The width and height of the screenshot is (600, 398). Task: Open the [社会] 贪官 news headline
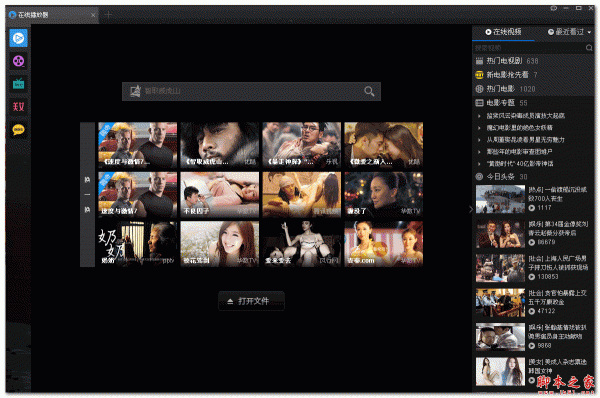[x=557, y=297]
